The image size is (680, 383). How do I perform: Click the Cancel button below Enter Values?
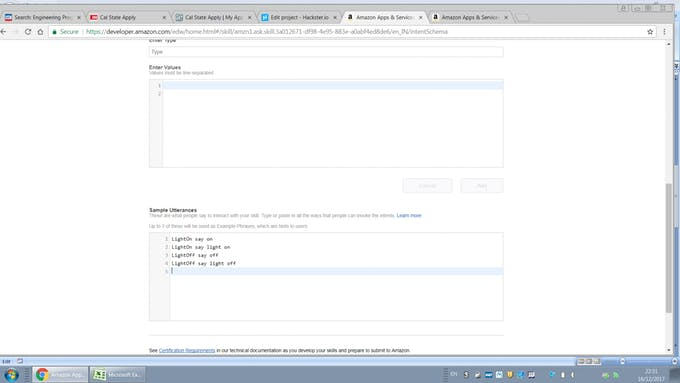tap(427, 186)
